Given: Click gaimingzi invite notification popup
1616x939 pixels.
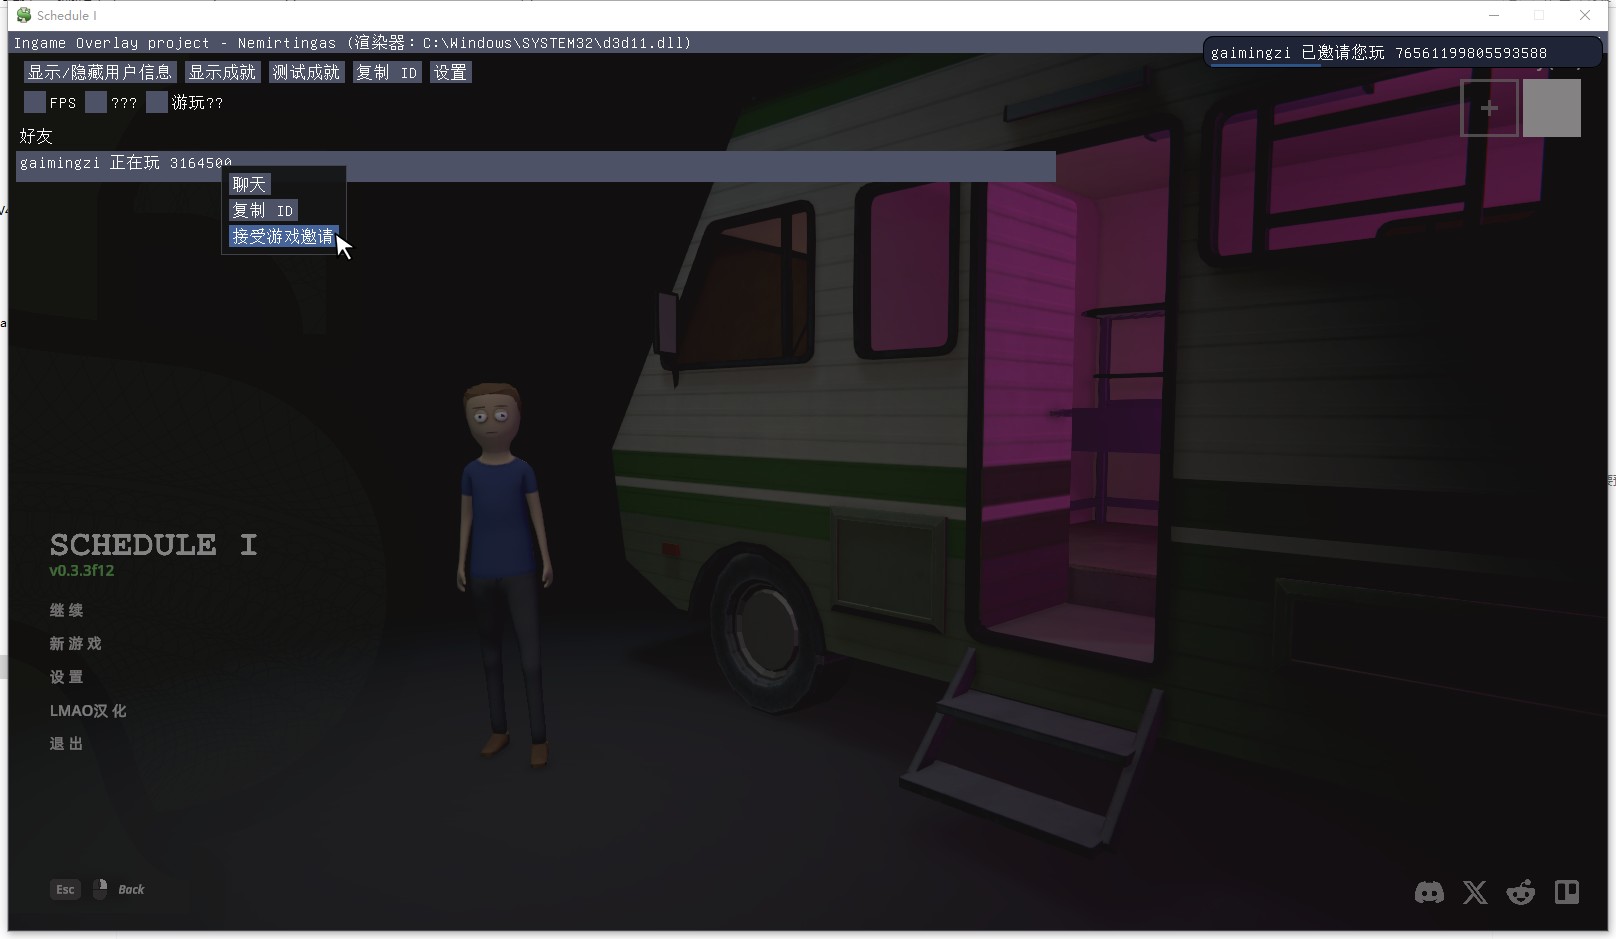Looking at the screenshot, I should coord(1403,52).
